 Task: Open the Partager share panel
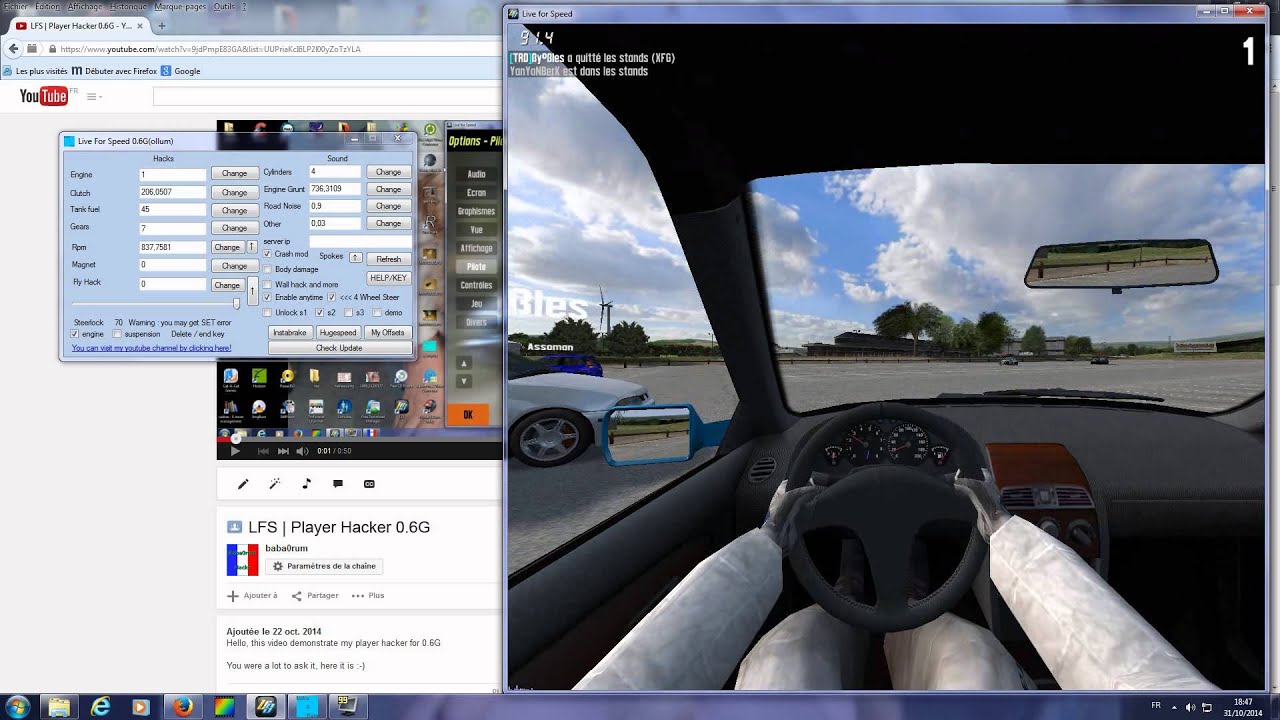click(x=315, y=596)
